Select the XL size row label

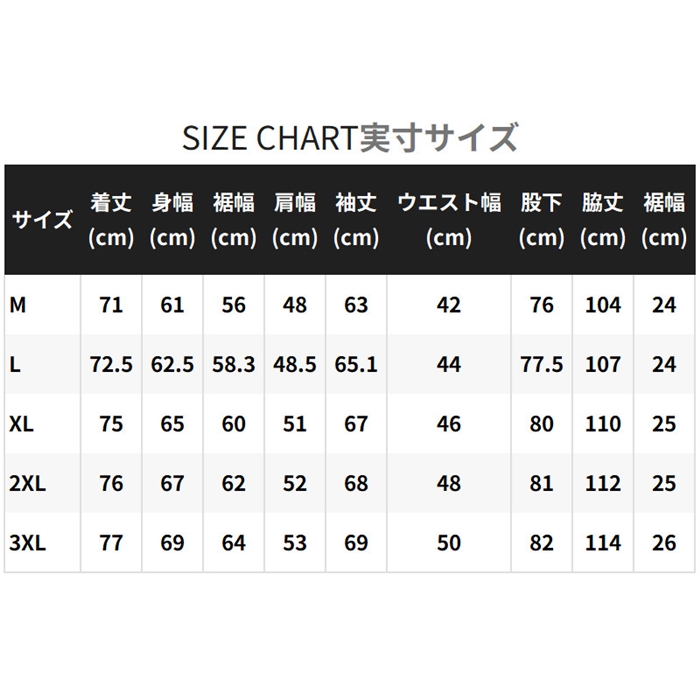[21, 424]
